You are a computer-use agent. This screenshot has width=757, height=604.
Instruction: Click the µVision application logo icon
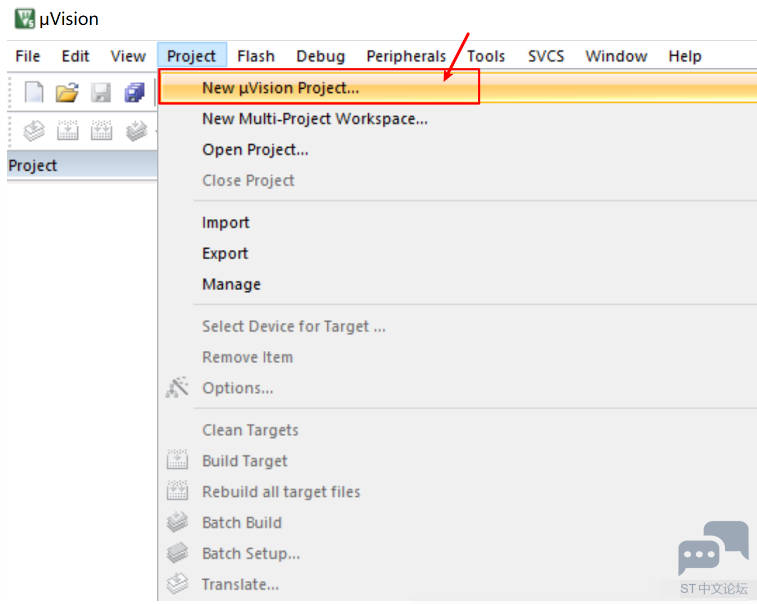click(25, 19)
